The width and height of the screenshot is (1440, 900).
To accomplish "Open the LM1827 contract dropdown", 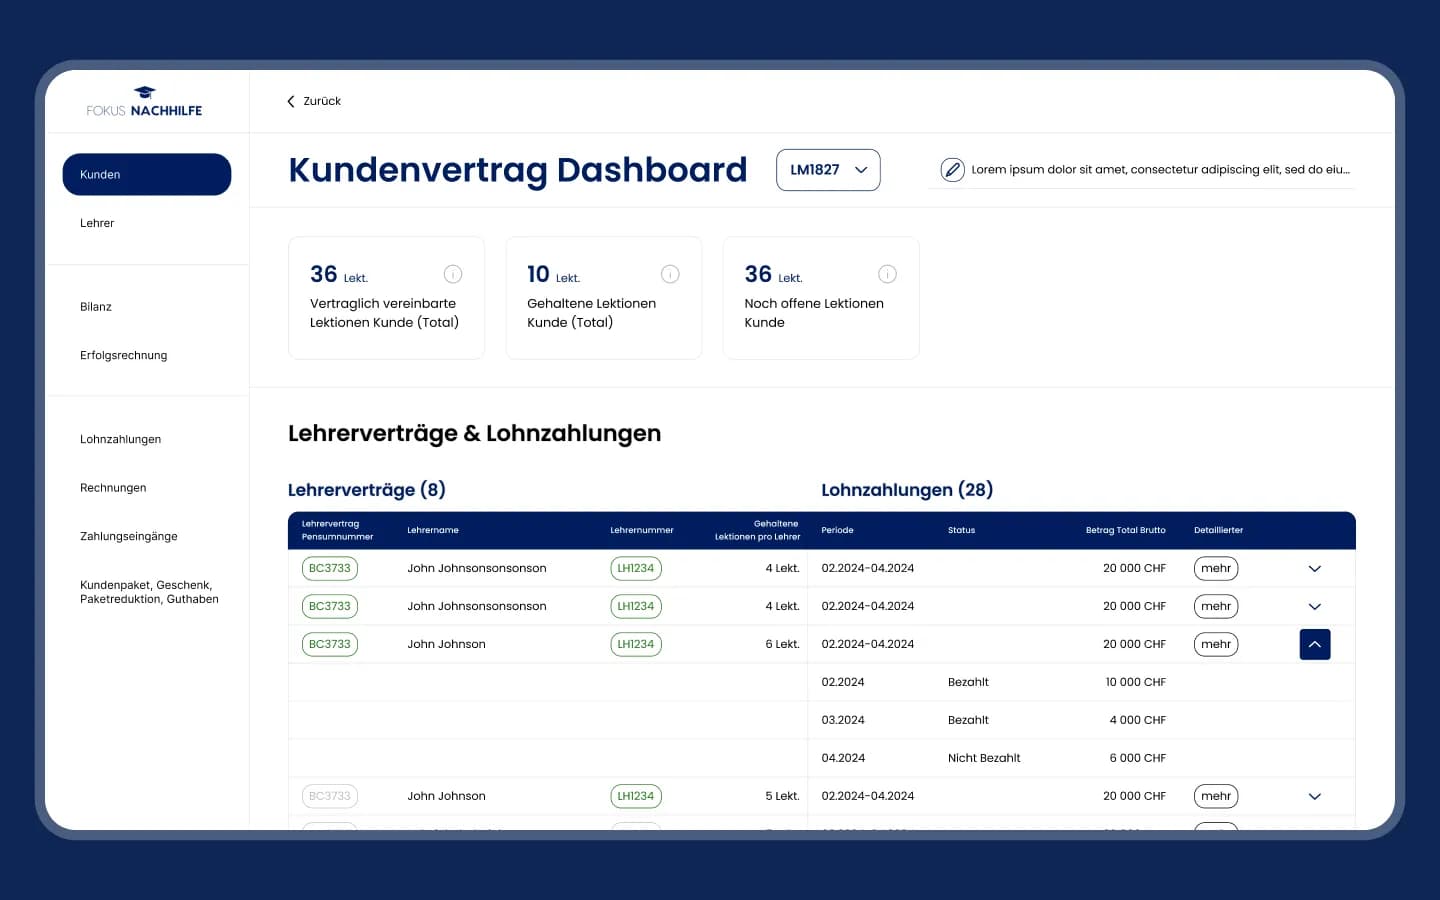I will coord(828,170).
